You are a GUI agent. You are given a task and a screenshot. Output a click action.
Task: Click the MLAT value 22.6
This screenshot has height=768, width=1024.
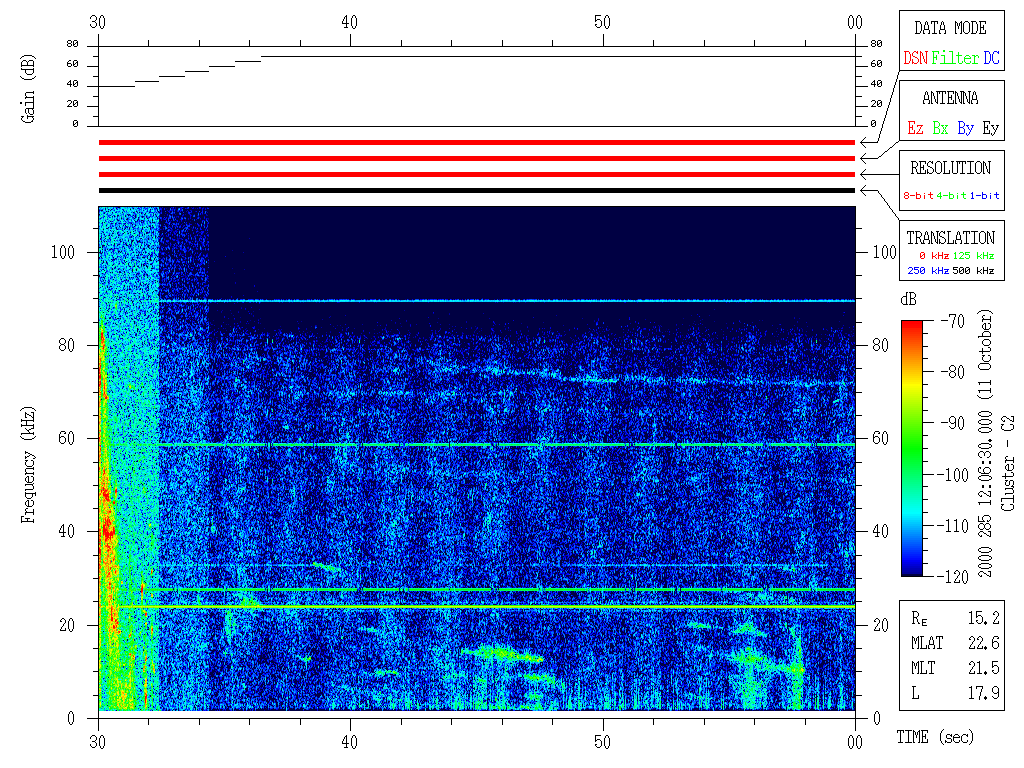[x=983, y=643]
